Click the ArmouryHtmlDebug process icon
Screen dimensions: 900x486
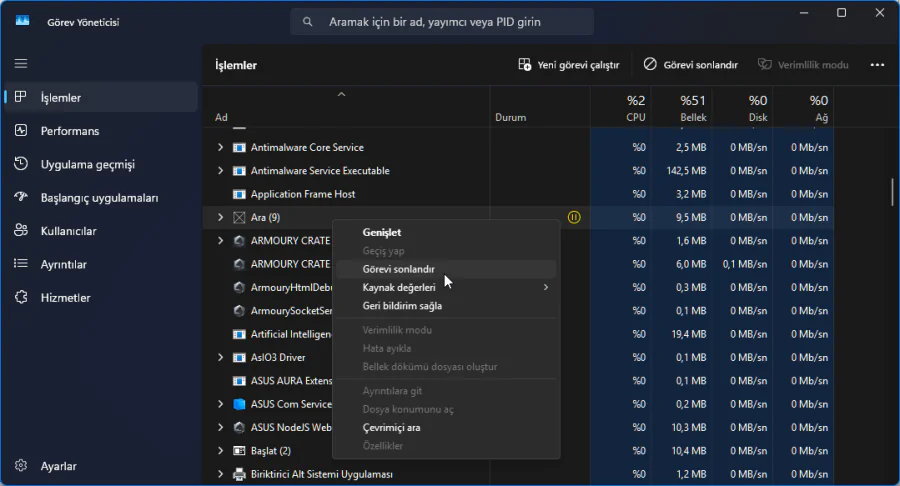239,287
